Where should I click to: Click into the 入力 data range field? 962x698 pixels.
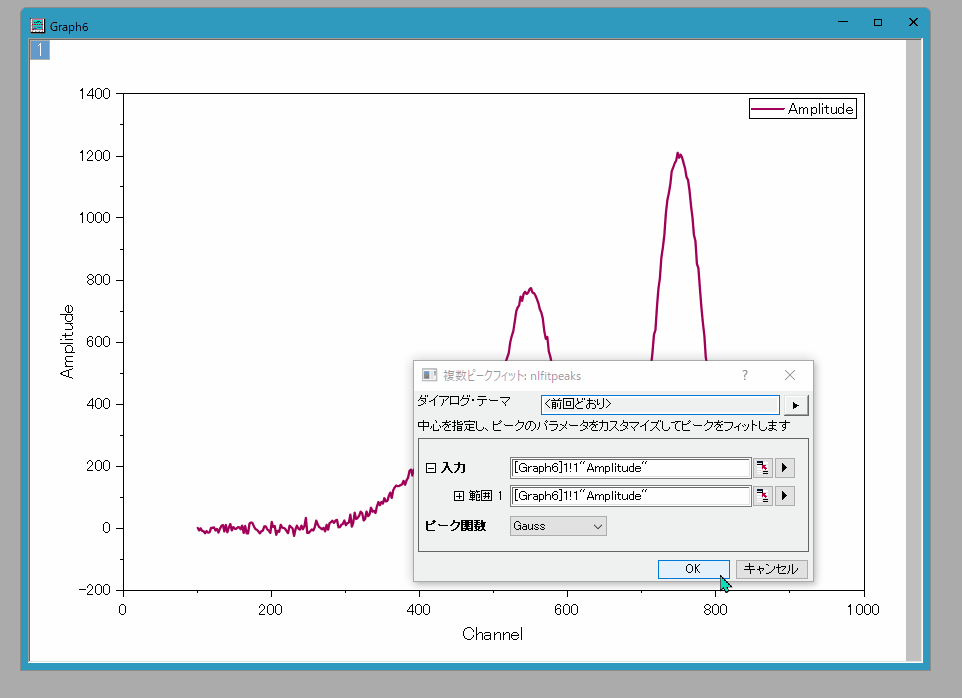coord(630,468)
